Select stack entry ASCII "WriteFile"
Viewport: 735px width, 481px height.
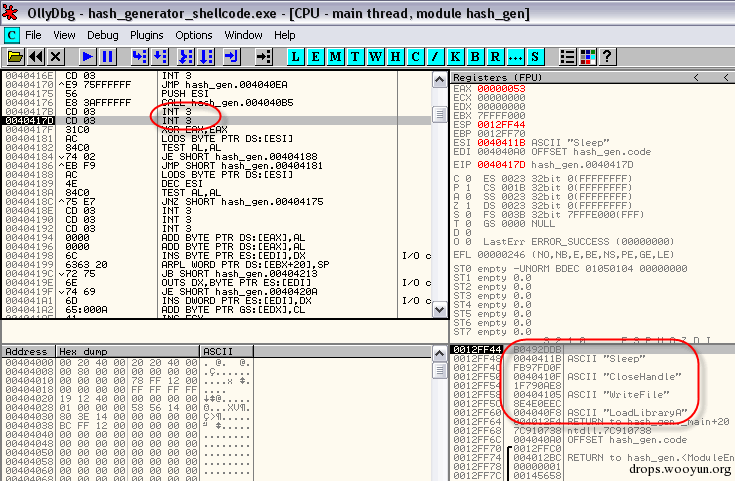coord(618,394)
